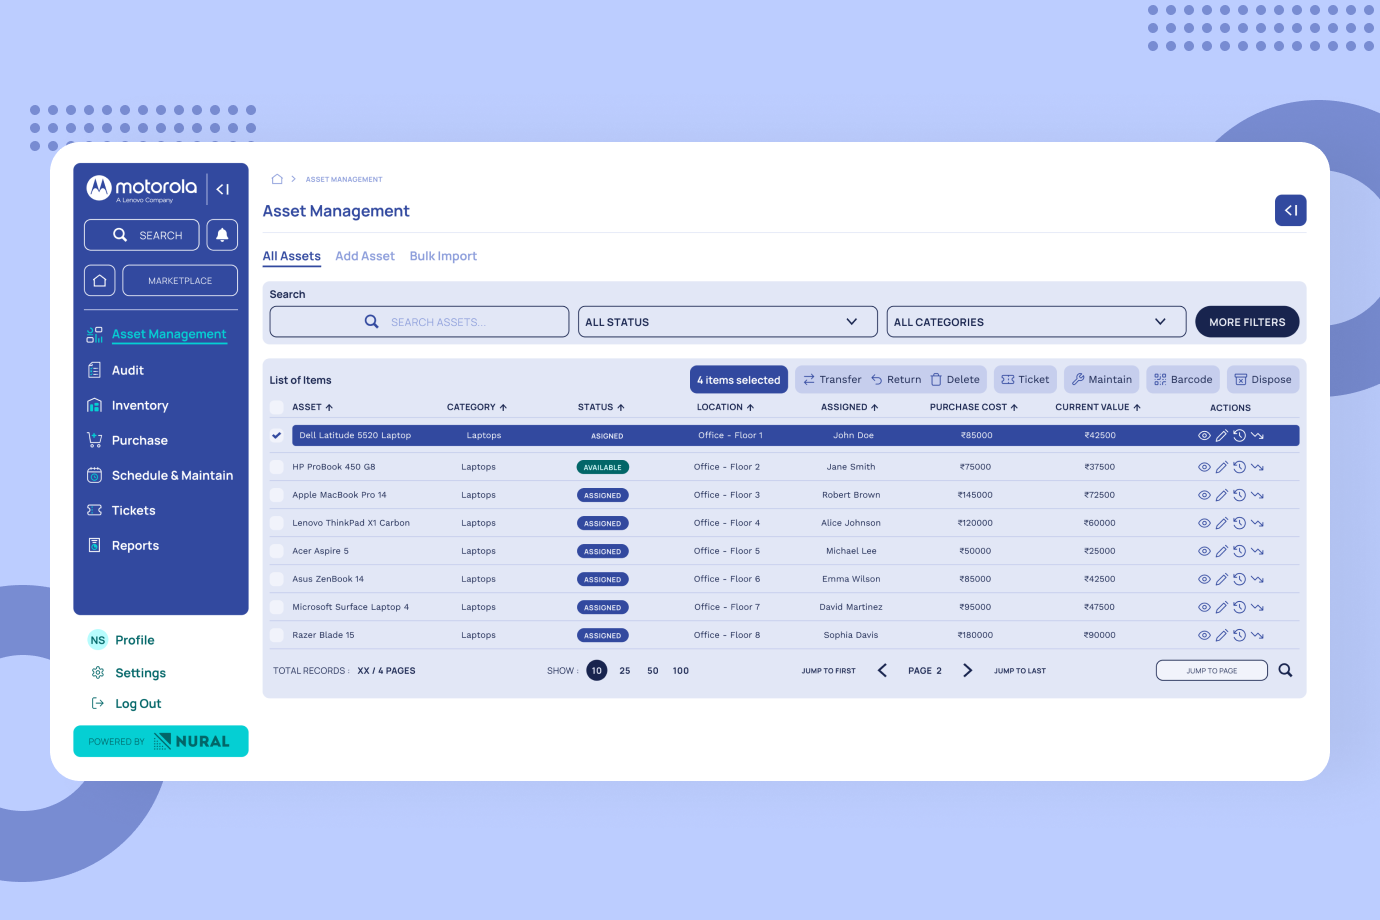1380x920 pixels.
Task: Sort by Current Value column arrow
Action: [1137, 407]
